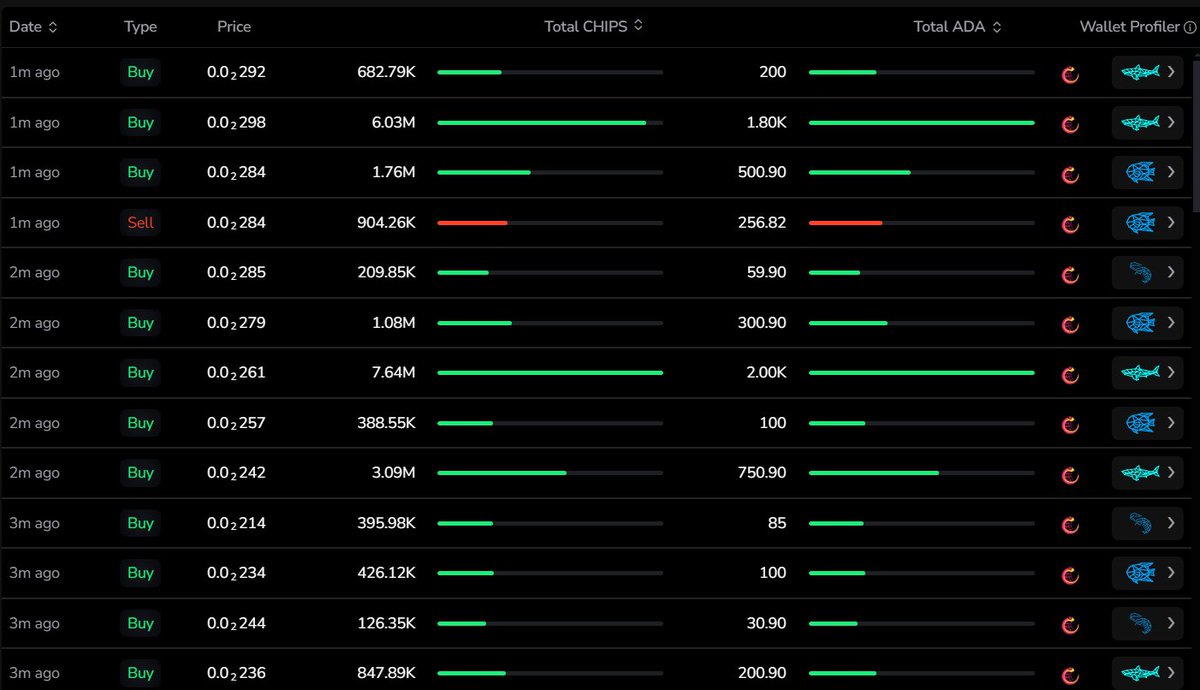
Task: Expand wallet profiler chevron in the 904.26K Sell row
Action: [1172, 222]
